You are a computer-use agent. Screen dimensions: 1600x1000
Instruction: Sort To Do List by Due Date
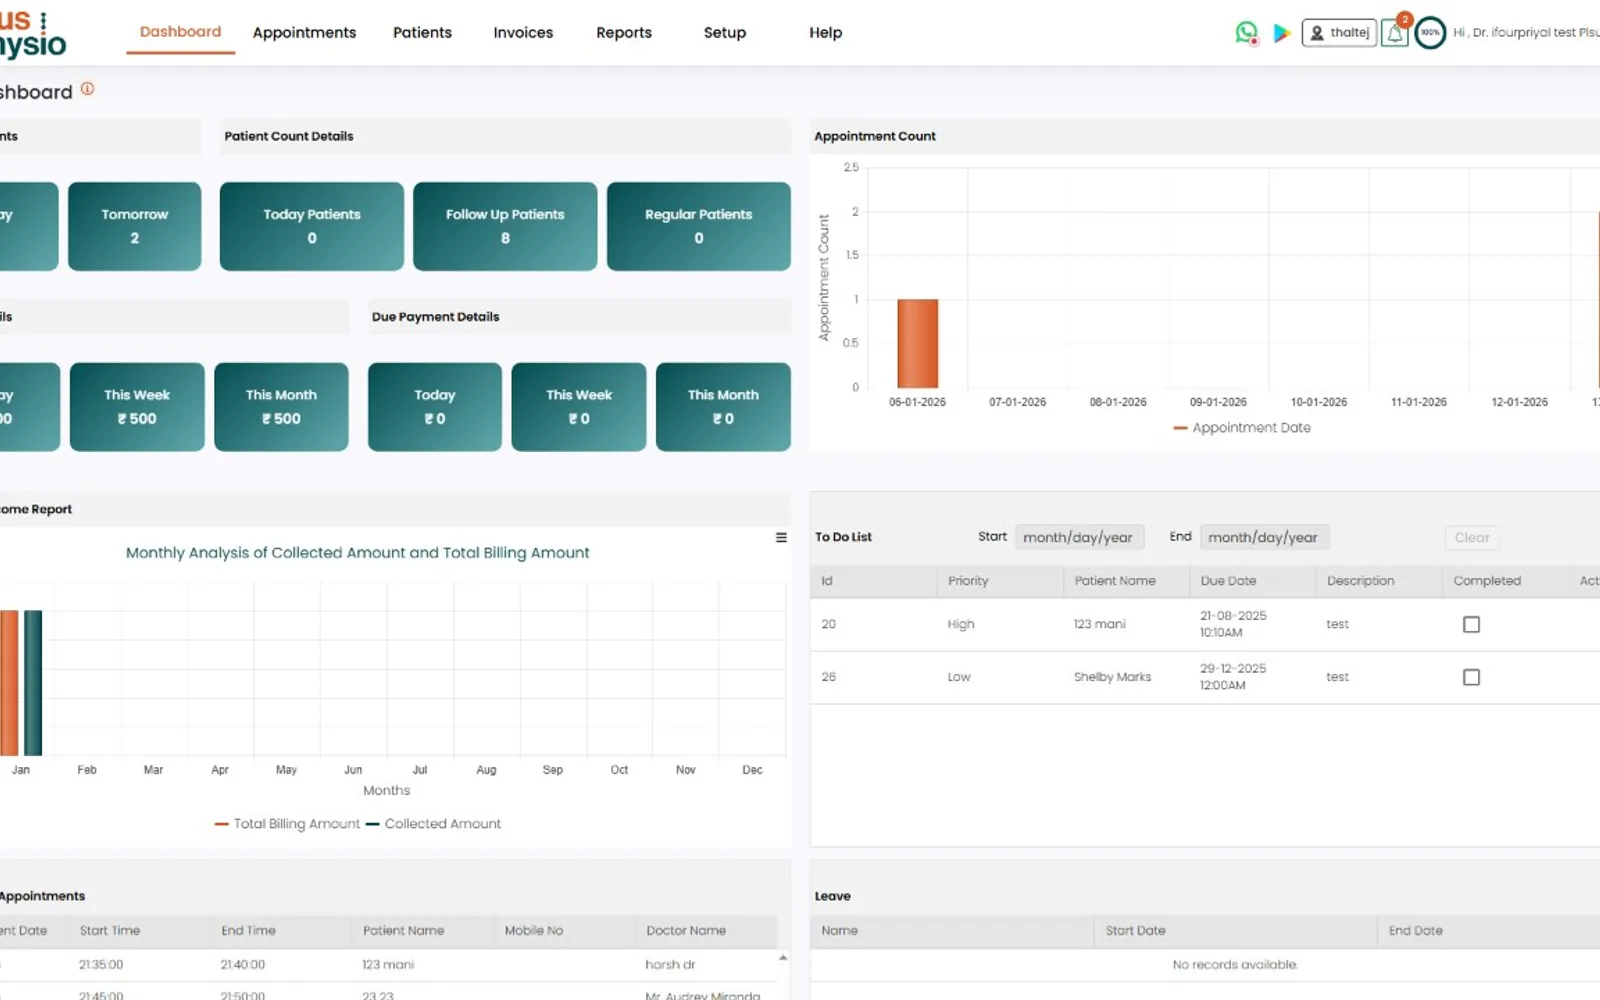coord(1228,581)
